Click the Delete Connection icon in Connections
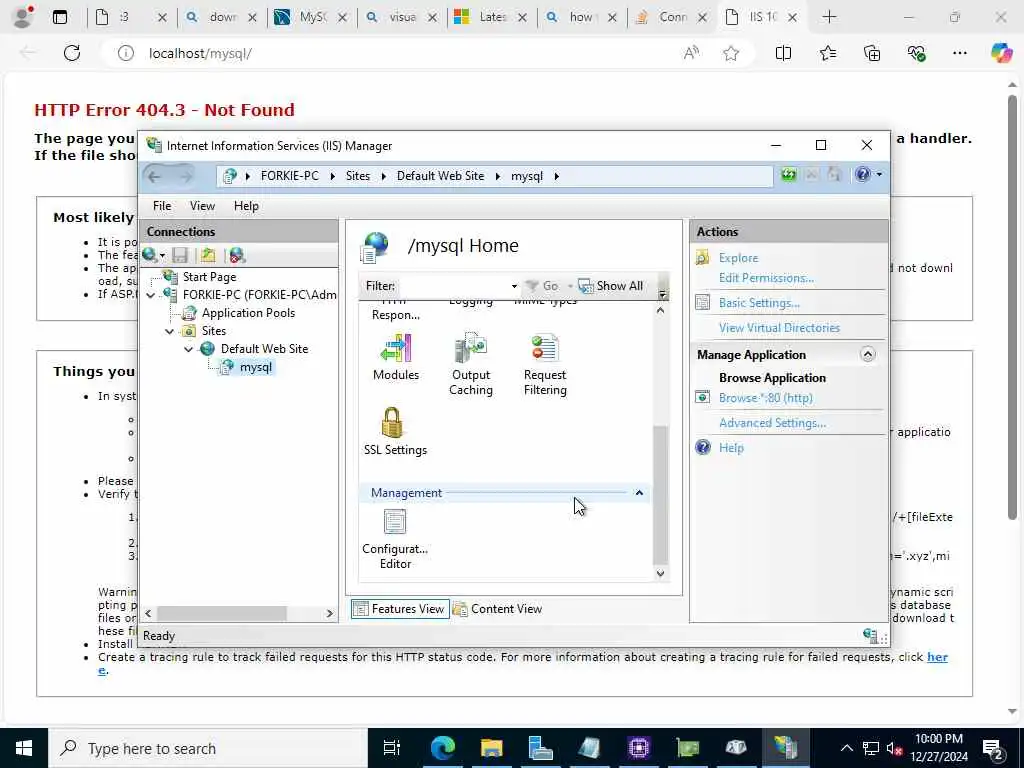Screen dimensions: 1024x768 click(237, 255)
